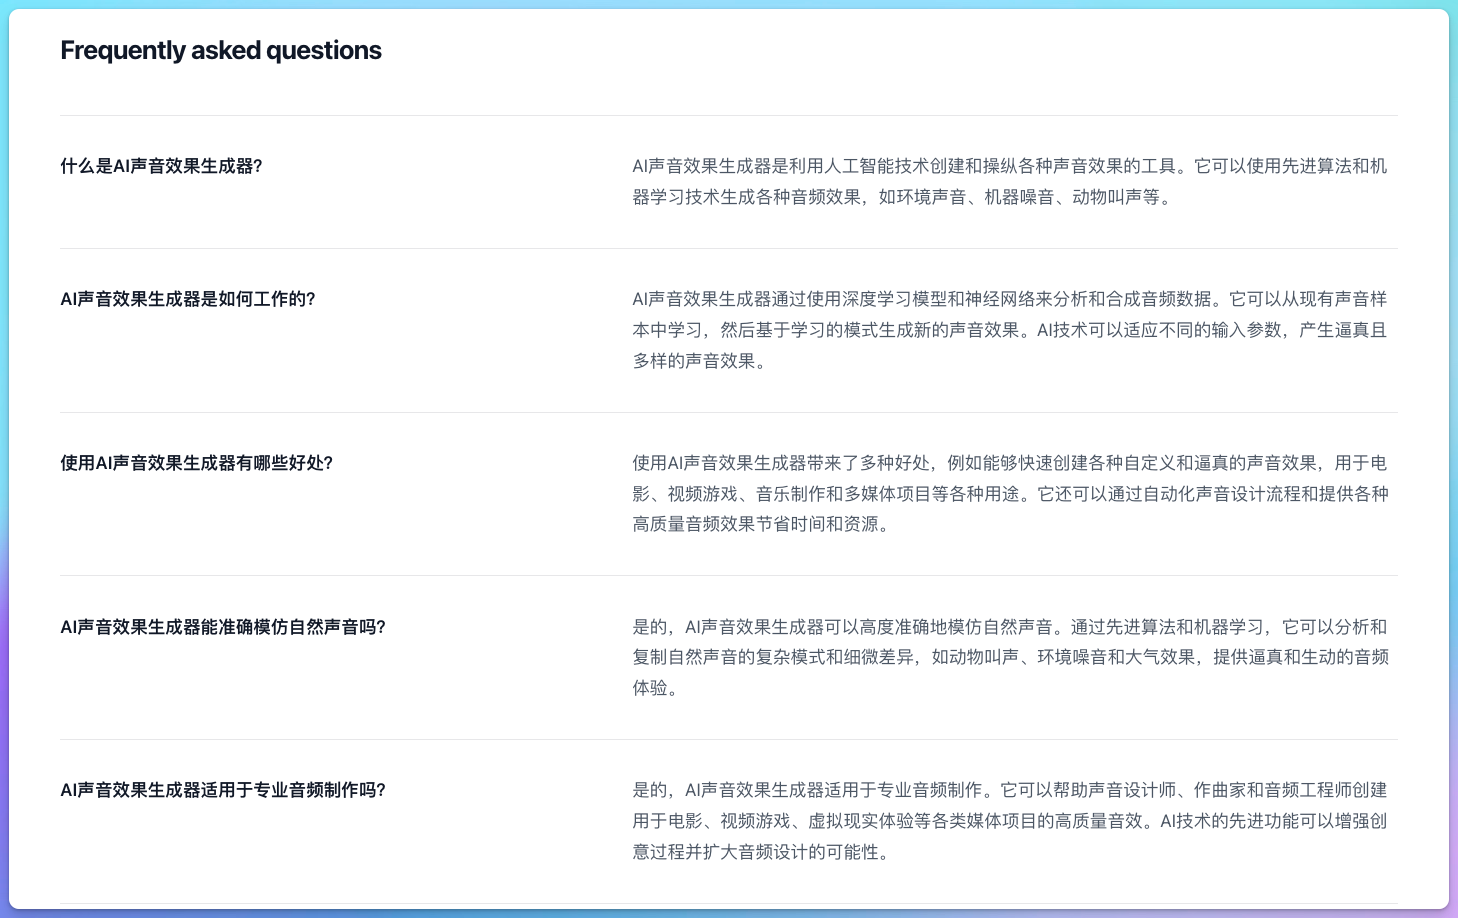Select the answer describing 电影、视频游戏、音乐制作 uses
Viewport: 1458px width, 918px height.
pos(1008,494)
